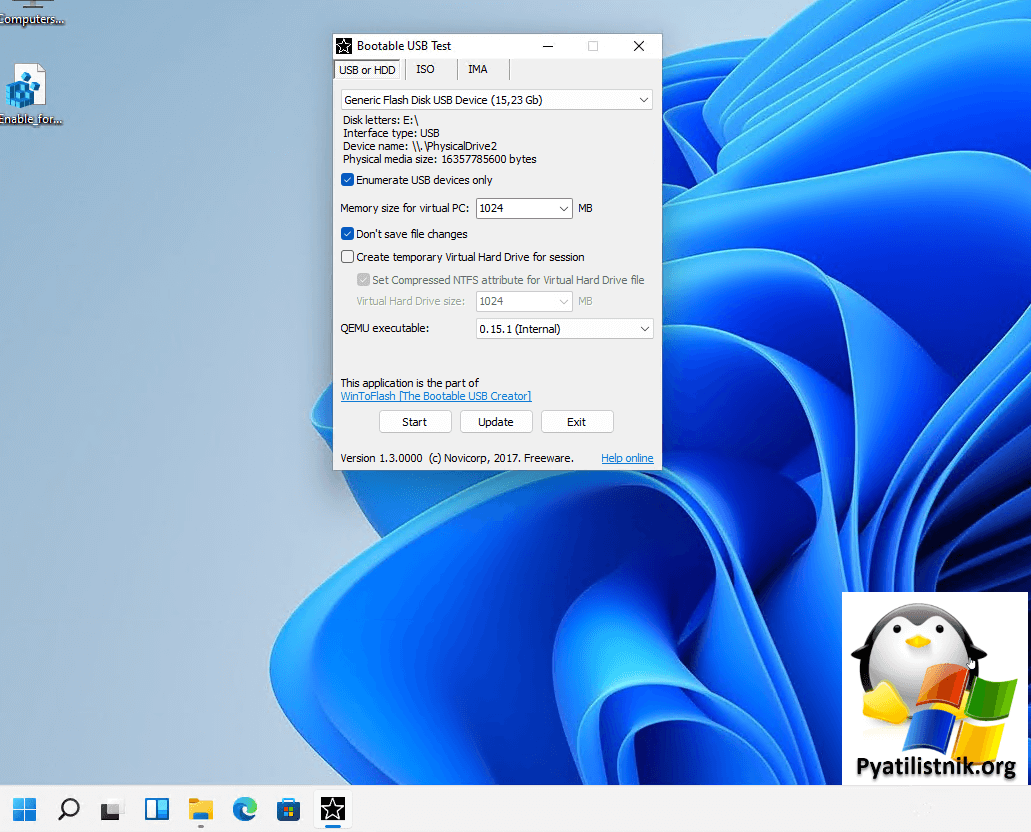This screenshot has height=832, width=1031.
Task: Click the Bootable USB Test star title icon
Action: [x=344, y=46]
